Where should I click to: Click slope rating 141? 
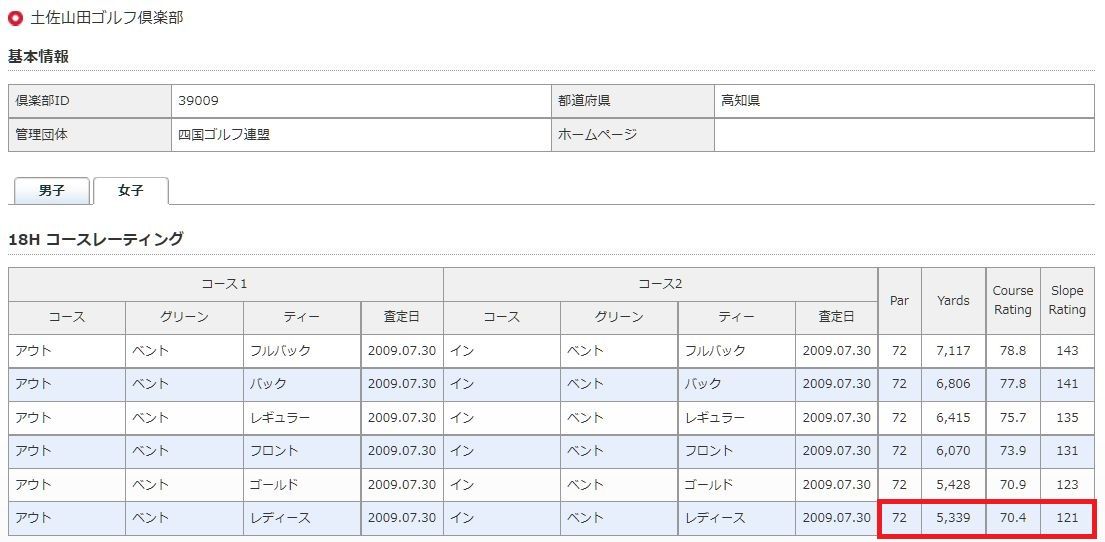[x=1067, y=384]
